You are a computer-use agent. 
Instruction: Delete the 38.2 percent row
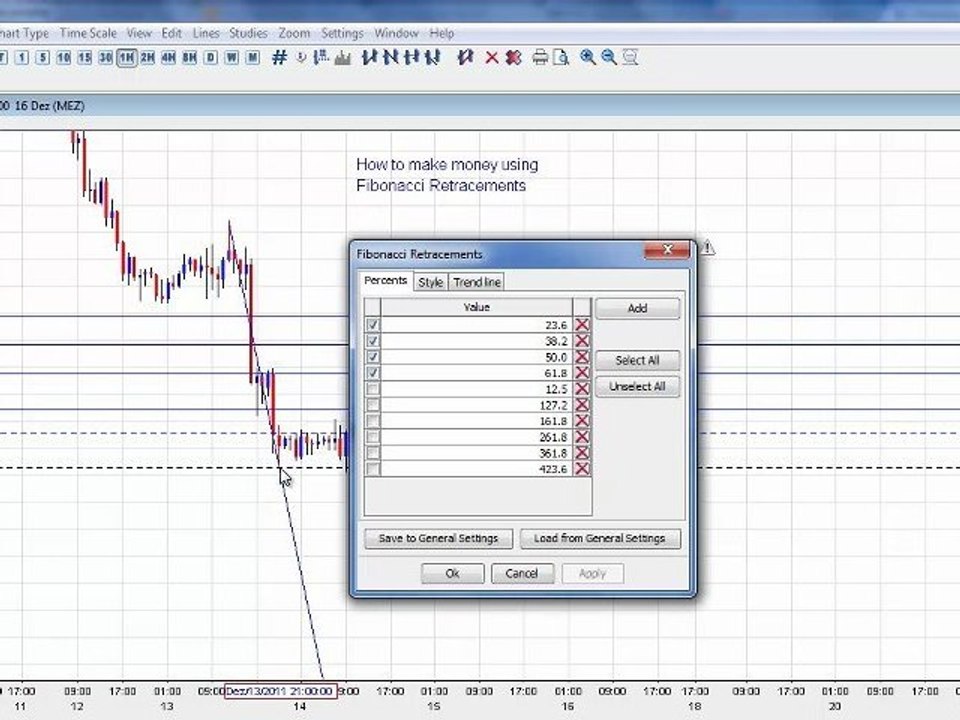pyautogui.click(x=582, y=341)
